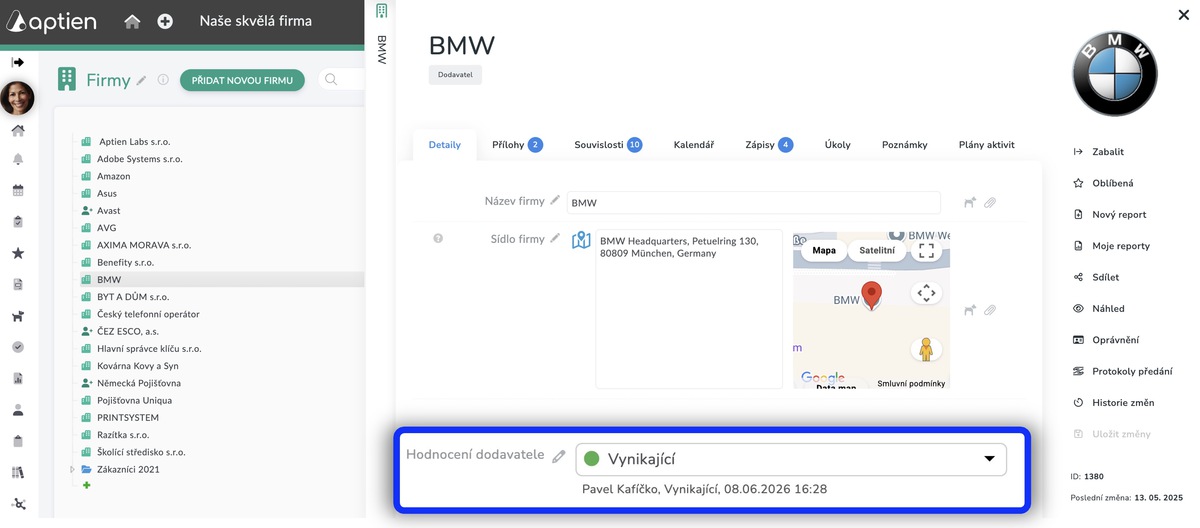Viewport: 1200px width, 528px height.
Task: Click Street View pegman on map
Action: click(926, 348)
